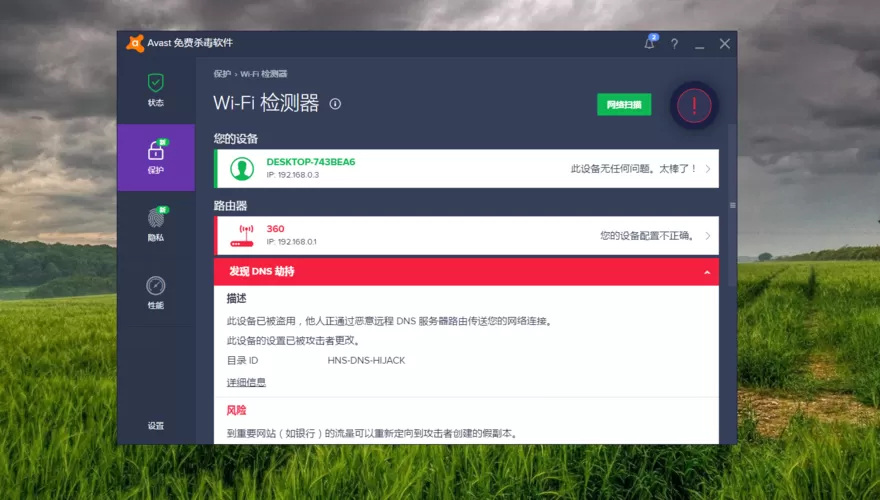The width and height of the screenshot is (880, 500).
Task: Click the DESKTOP-743BEA6 device avatar icon
Action: pyautogui.click(x=242, y=168)
